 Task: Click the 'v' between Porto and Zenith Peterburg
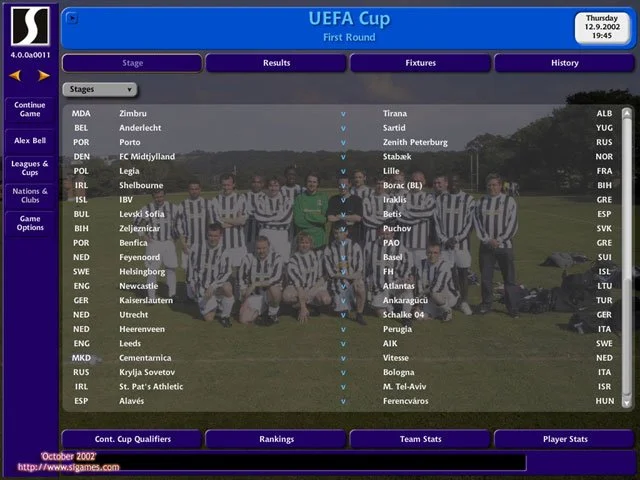(x=343, y=142)
